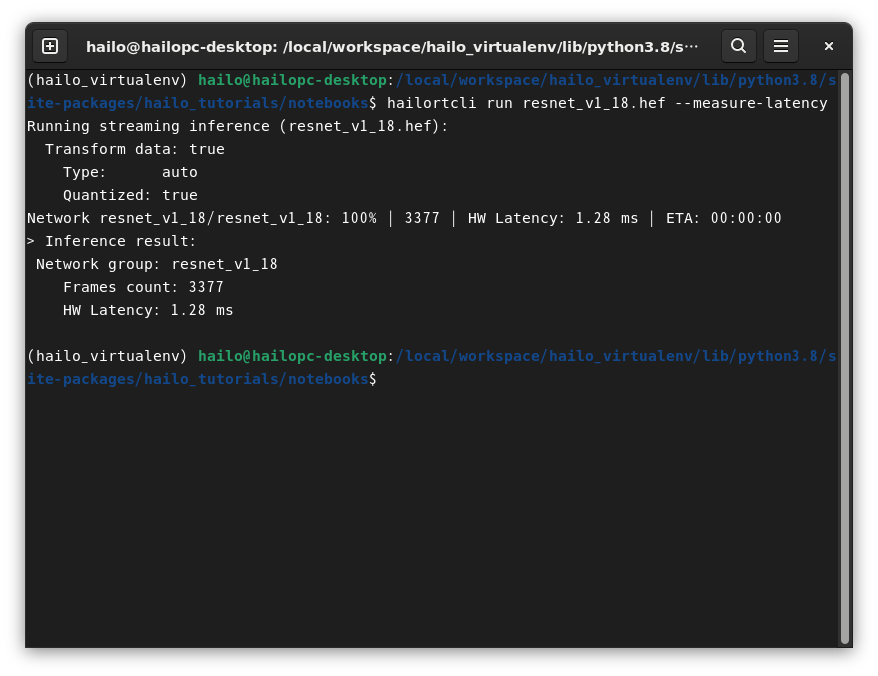
Task: Click the 'Transform data: true' line
Action: coord(134,149)
